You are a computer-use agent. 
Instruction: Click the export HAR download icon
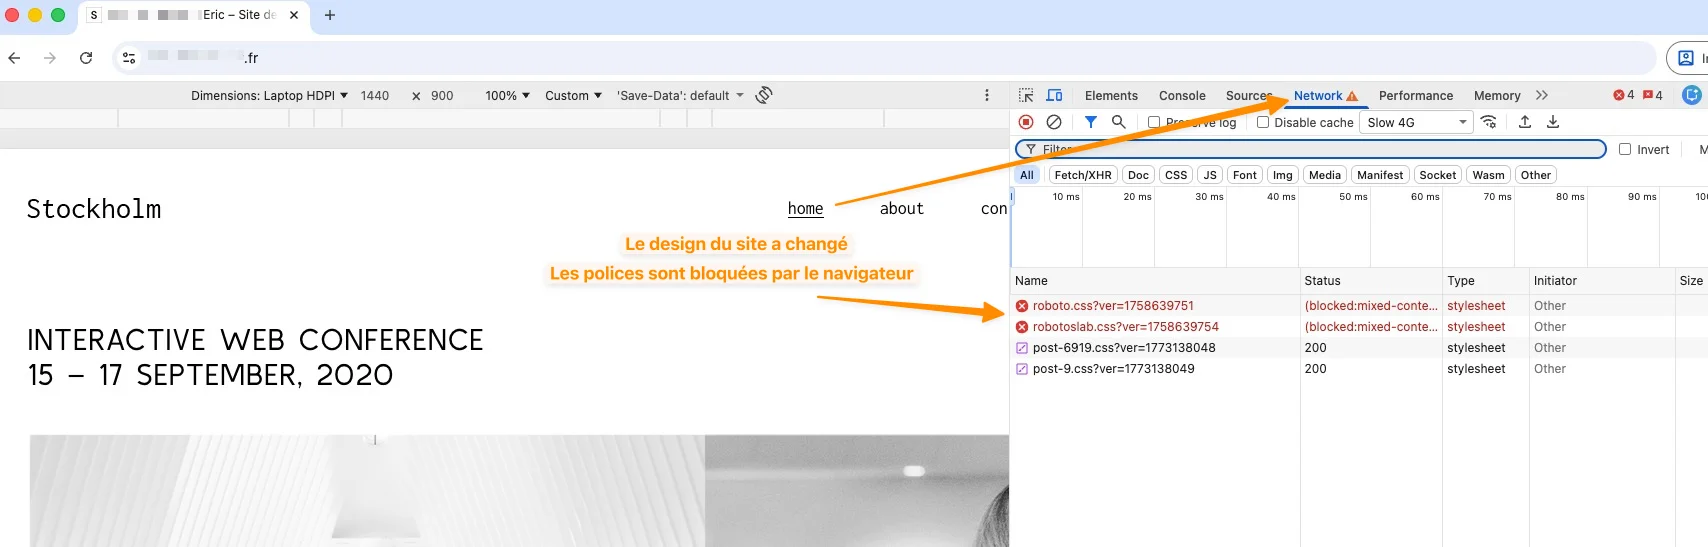(x=1553, y=122)
